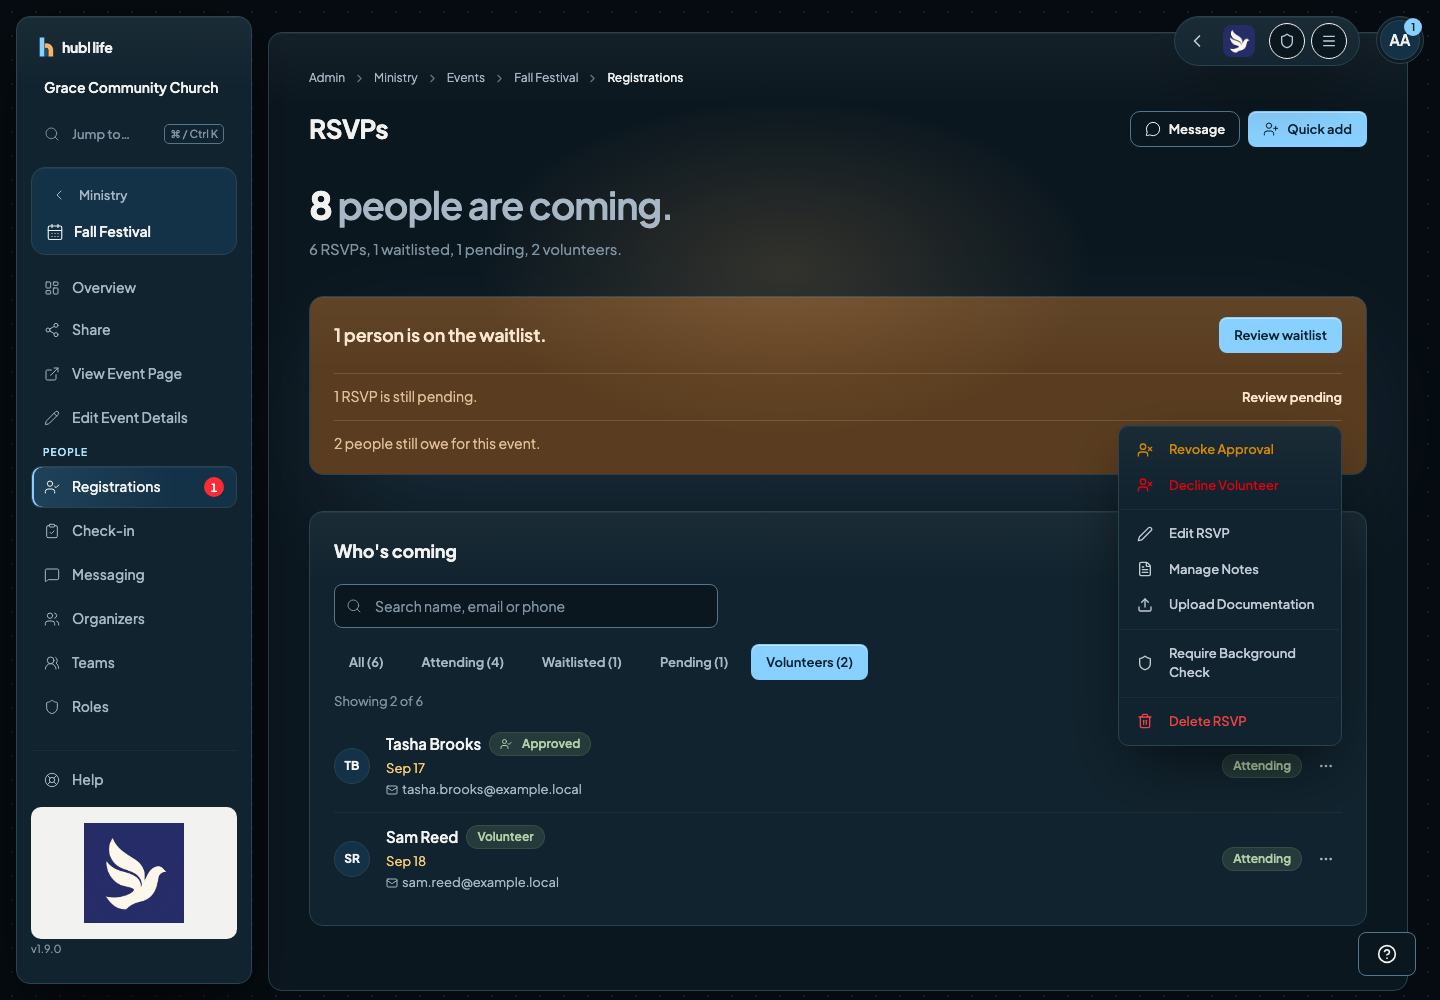Open Help from the sidebar
The width and height of the screenshot is (1440, 1000).
134,780
